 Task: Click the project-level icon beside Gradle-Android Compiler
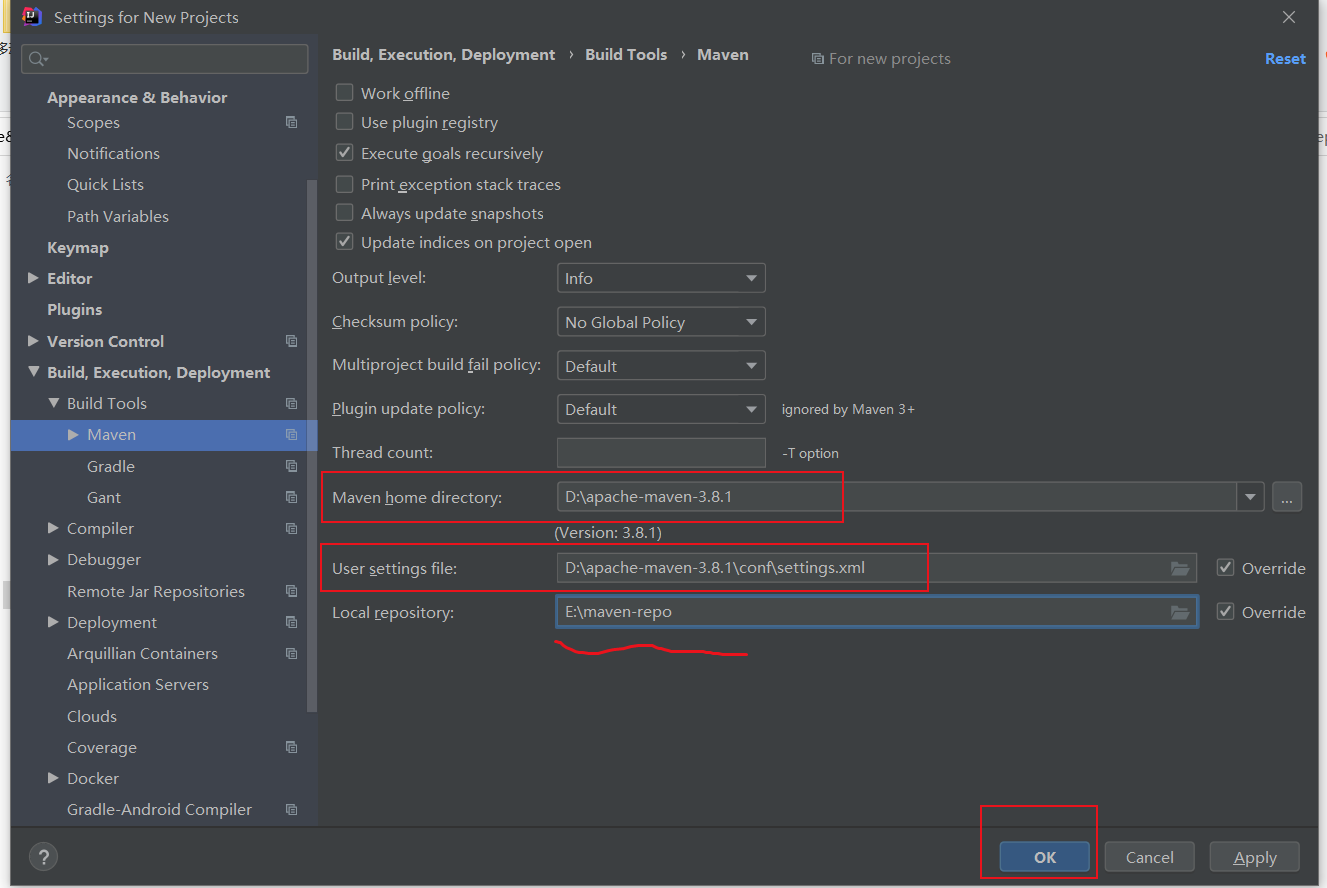(x=291, y=809)
